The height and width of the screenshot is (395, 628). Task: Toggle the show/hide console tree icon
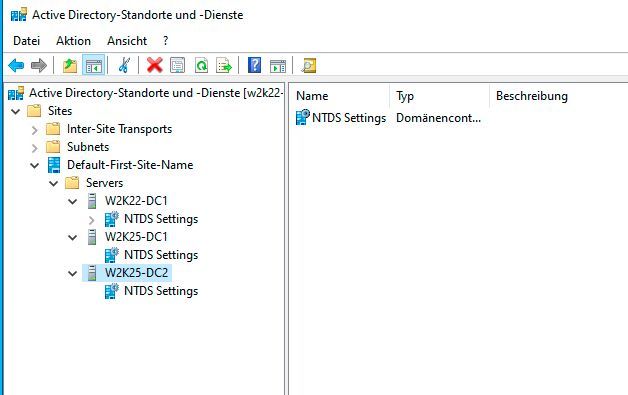94,65
